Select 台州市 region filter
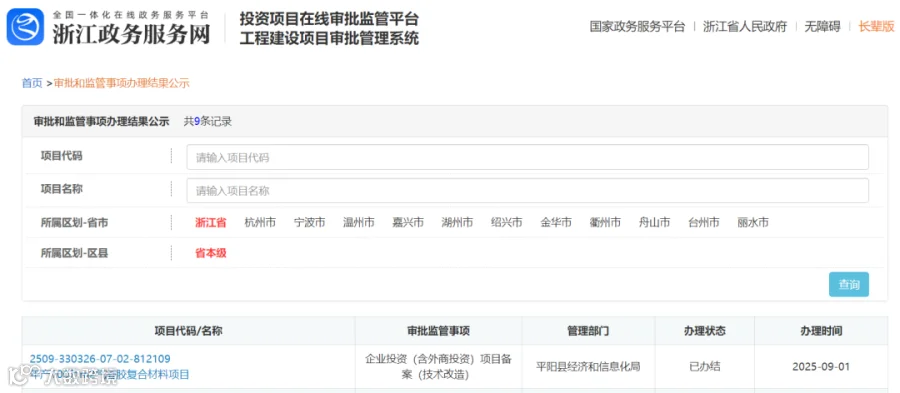 pos(704,223)
